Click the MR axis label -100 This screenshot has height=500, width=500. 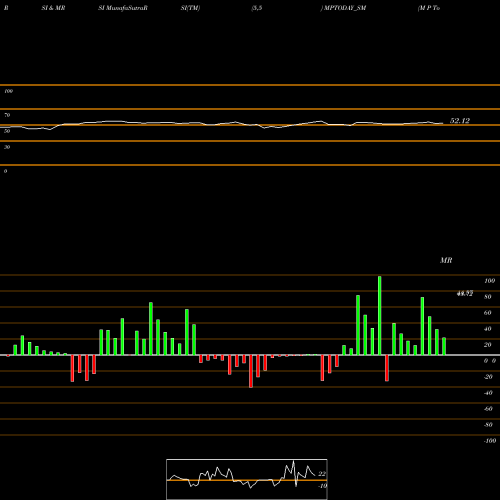[x=490, y=441]
